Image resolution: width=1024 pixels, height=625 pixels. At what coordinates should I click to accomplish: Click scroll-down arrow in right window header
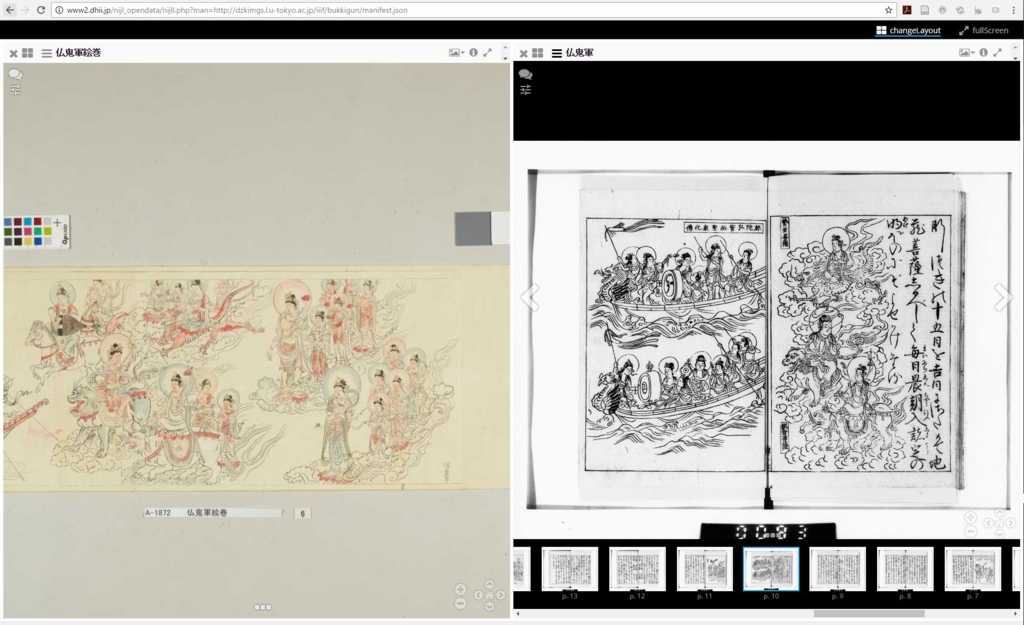point(1015,57)
